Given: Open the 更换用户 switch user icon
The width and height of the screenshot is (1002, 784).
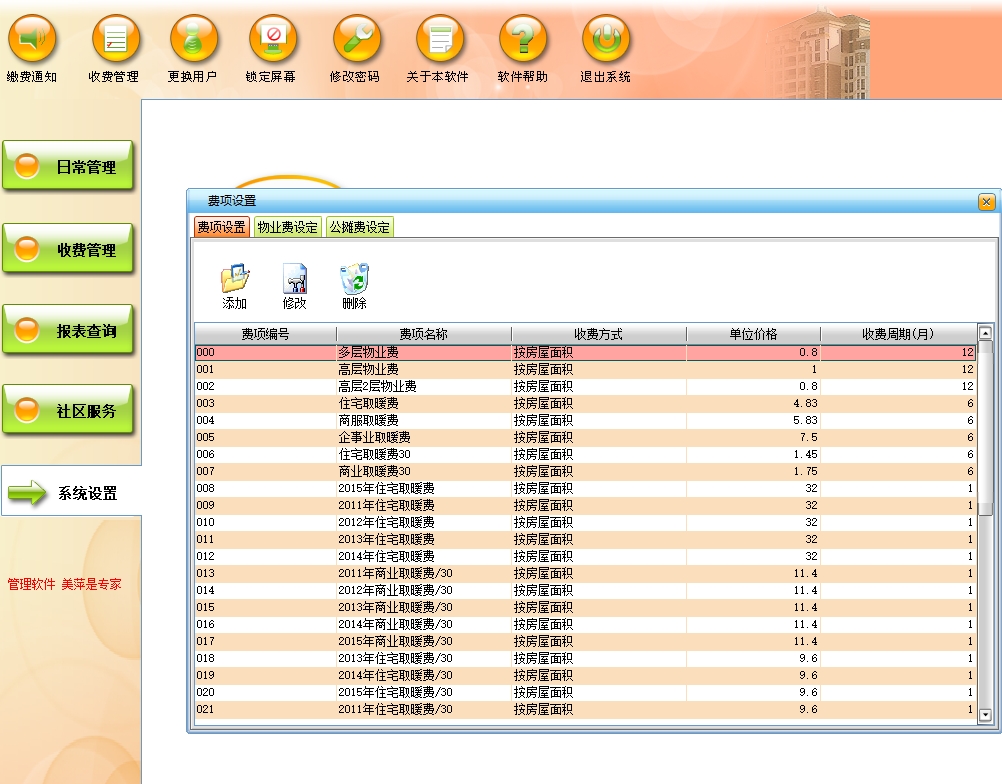Looking at the screenshot, I should [193, 40].
